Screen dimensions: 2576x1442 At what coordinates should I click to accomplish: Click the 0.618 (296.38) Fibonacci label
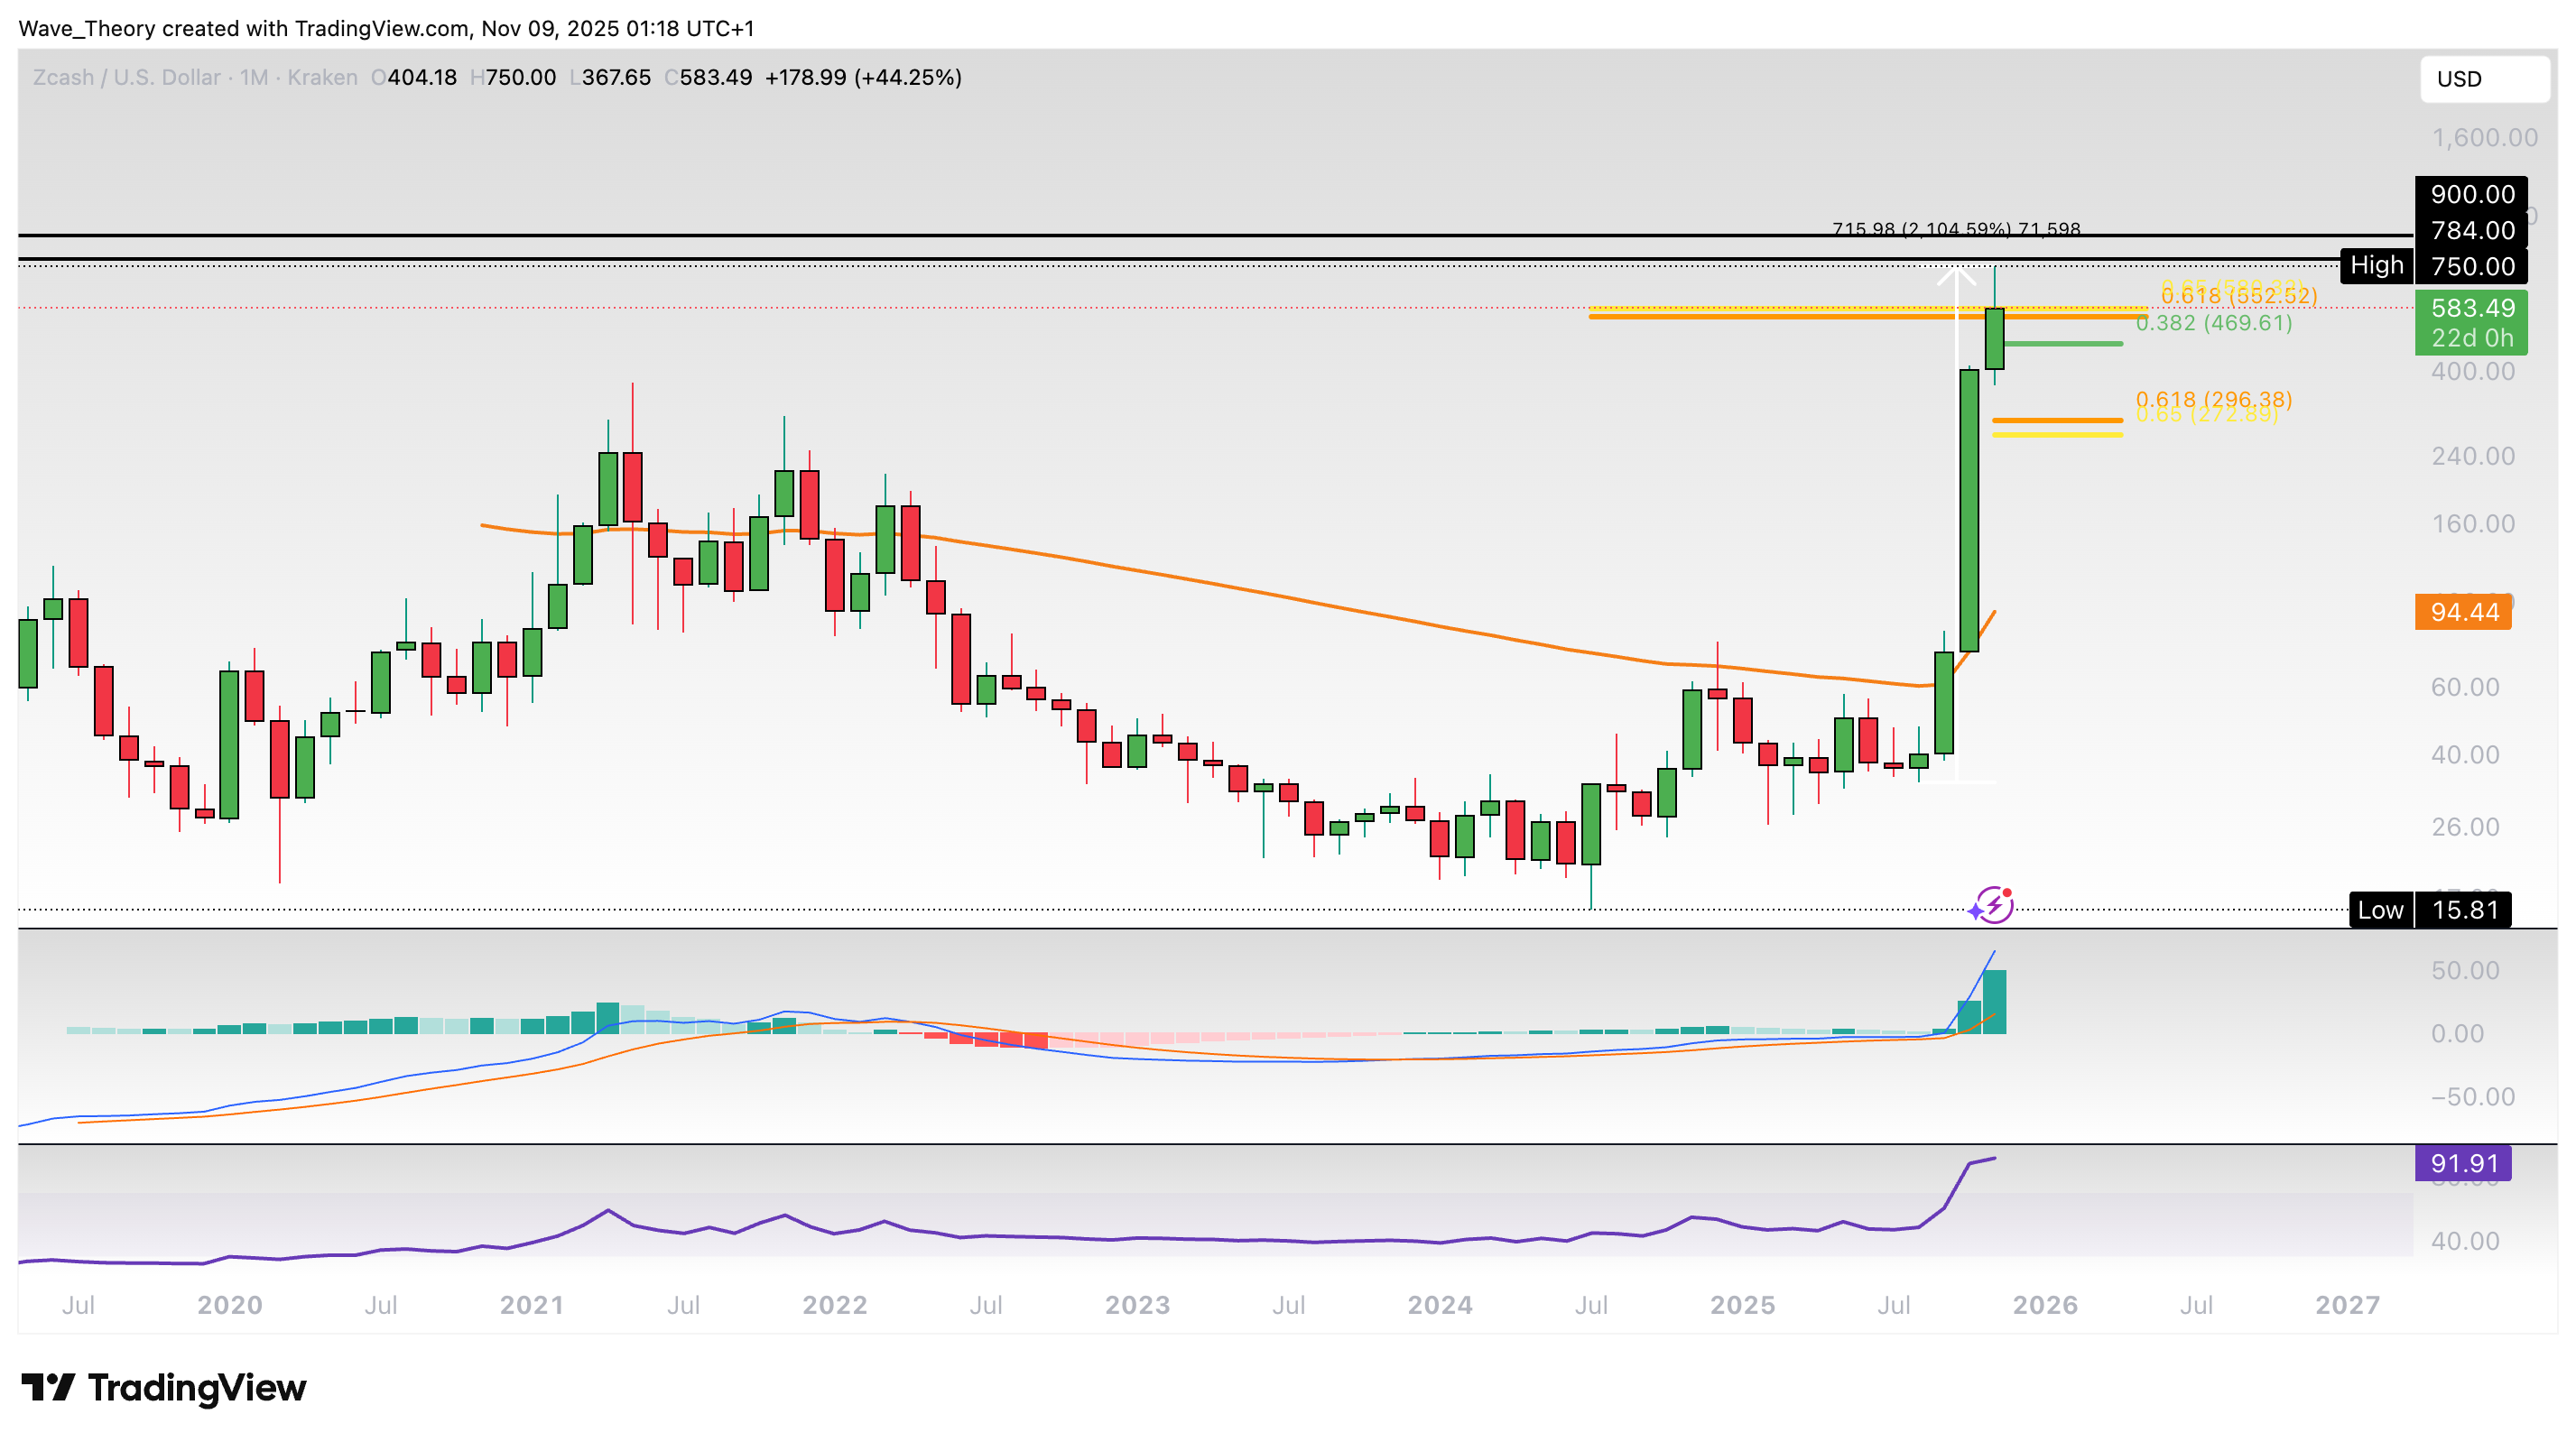[x=2213, y=399]
